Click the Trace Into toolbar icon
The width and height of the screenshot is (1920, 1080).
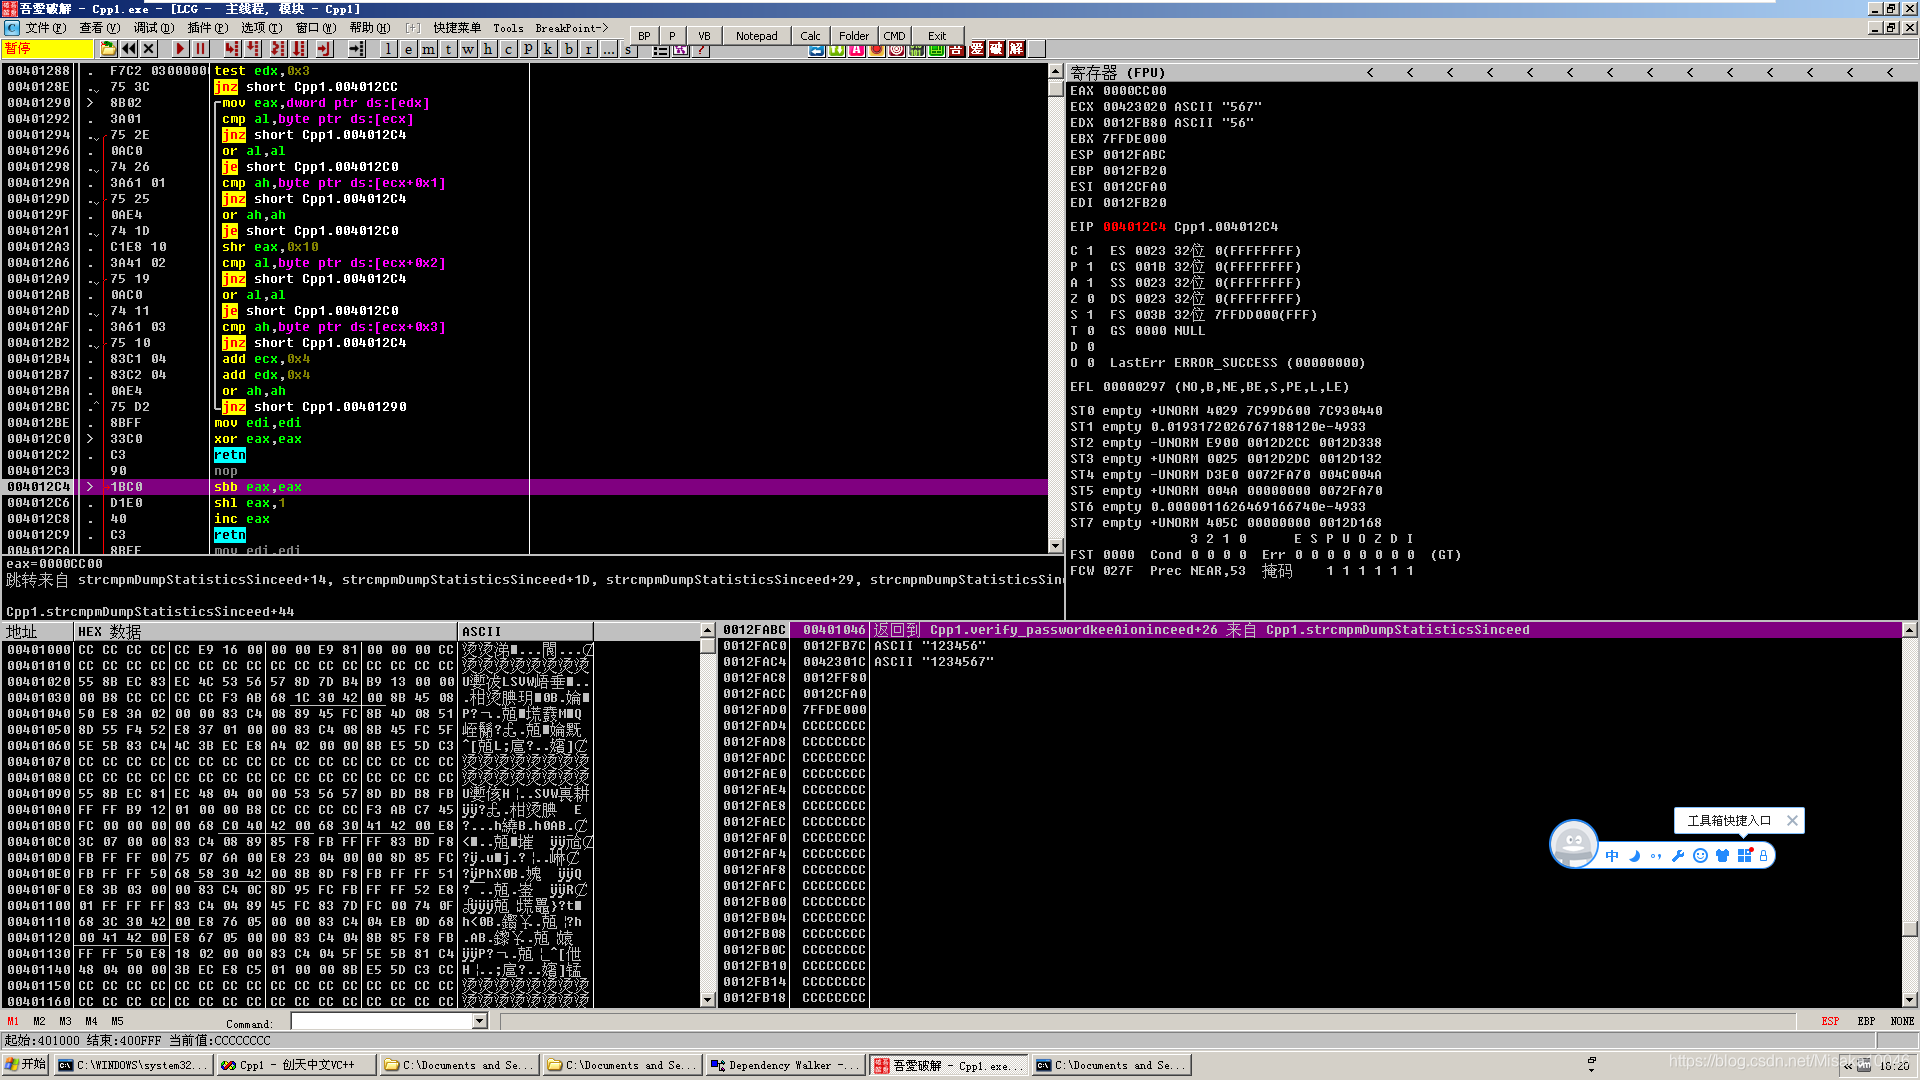point(277,48)
